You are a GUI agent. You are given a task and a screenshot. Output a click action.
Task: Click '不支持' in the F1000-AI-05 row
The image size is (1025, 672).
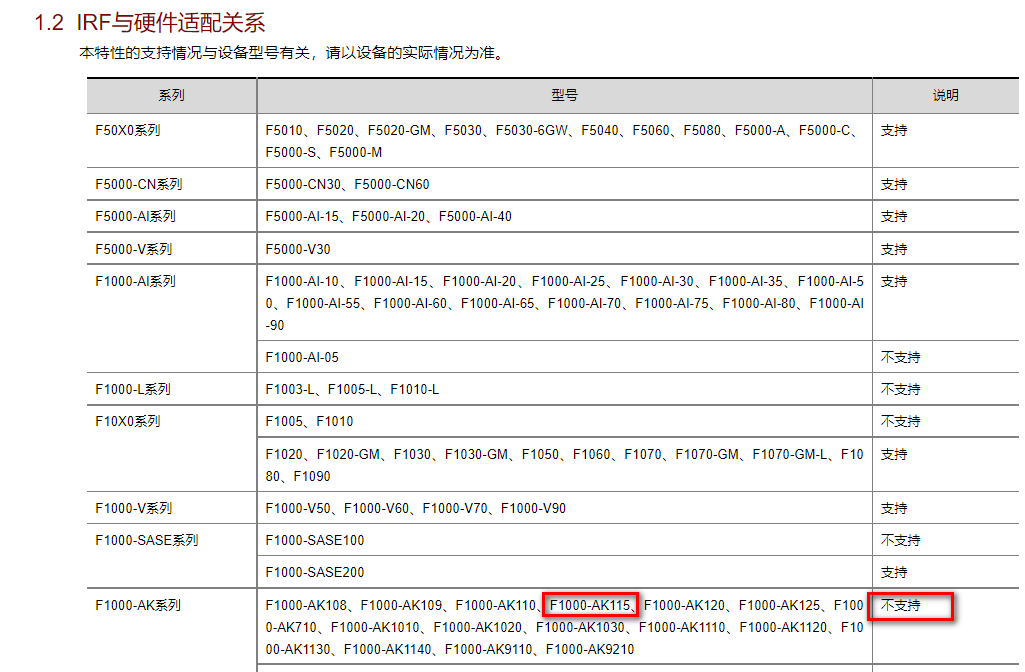(x=900, y=357)
